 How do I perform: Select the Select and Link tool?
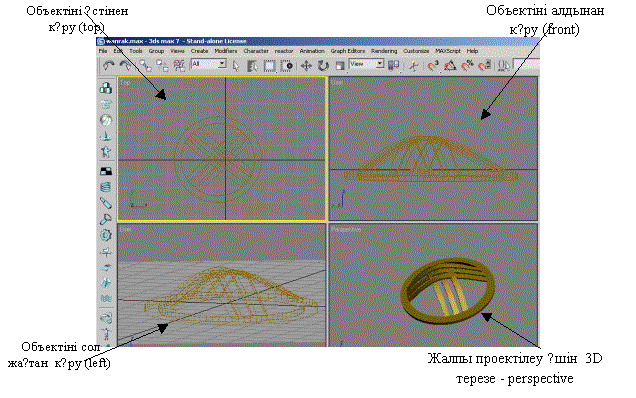coord(144,65)
